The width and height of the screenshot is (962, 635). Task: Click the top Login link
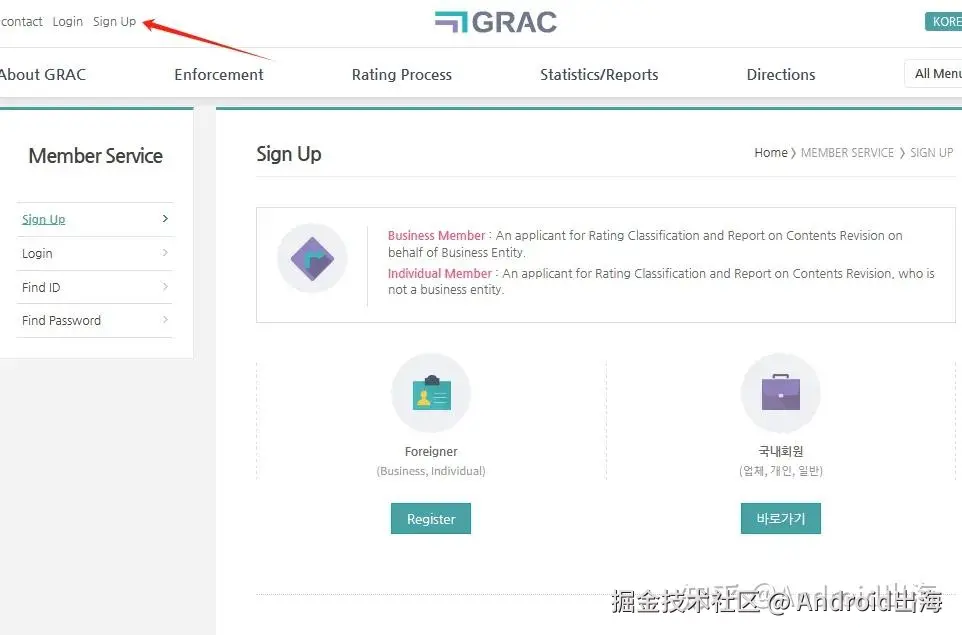(67, 21)
